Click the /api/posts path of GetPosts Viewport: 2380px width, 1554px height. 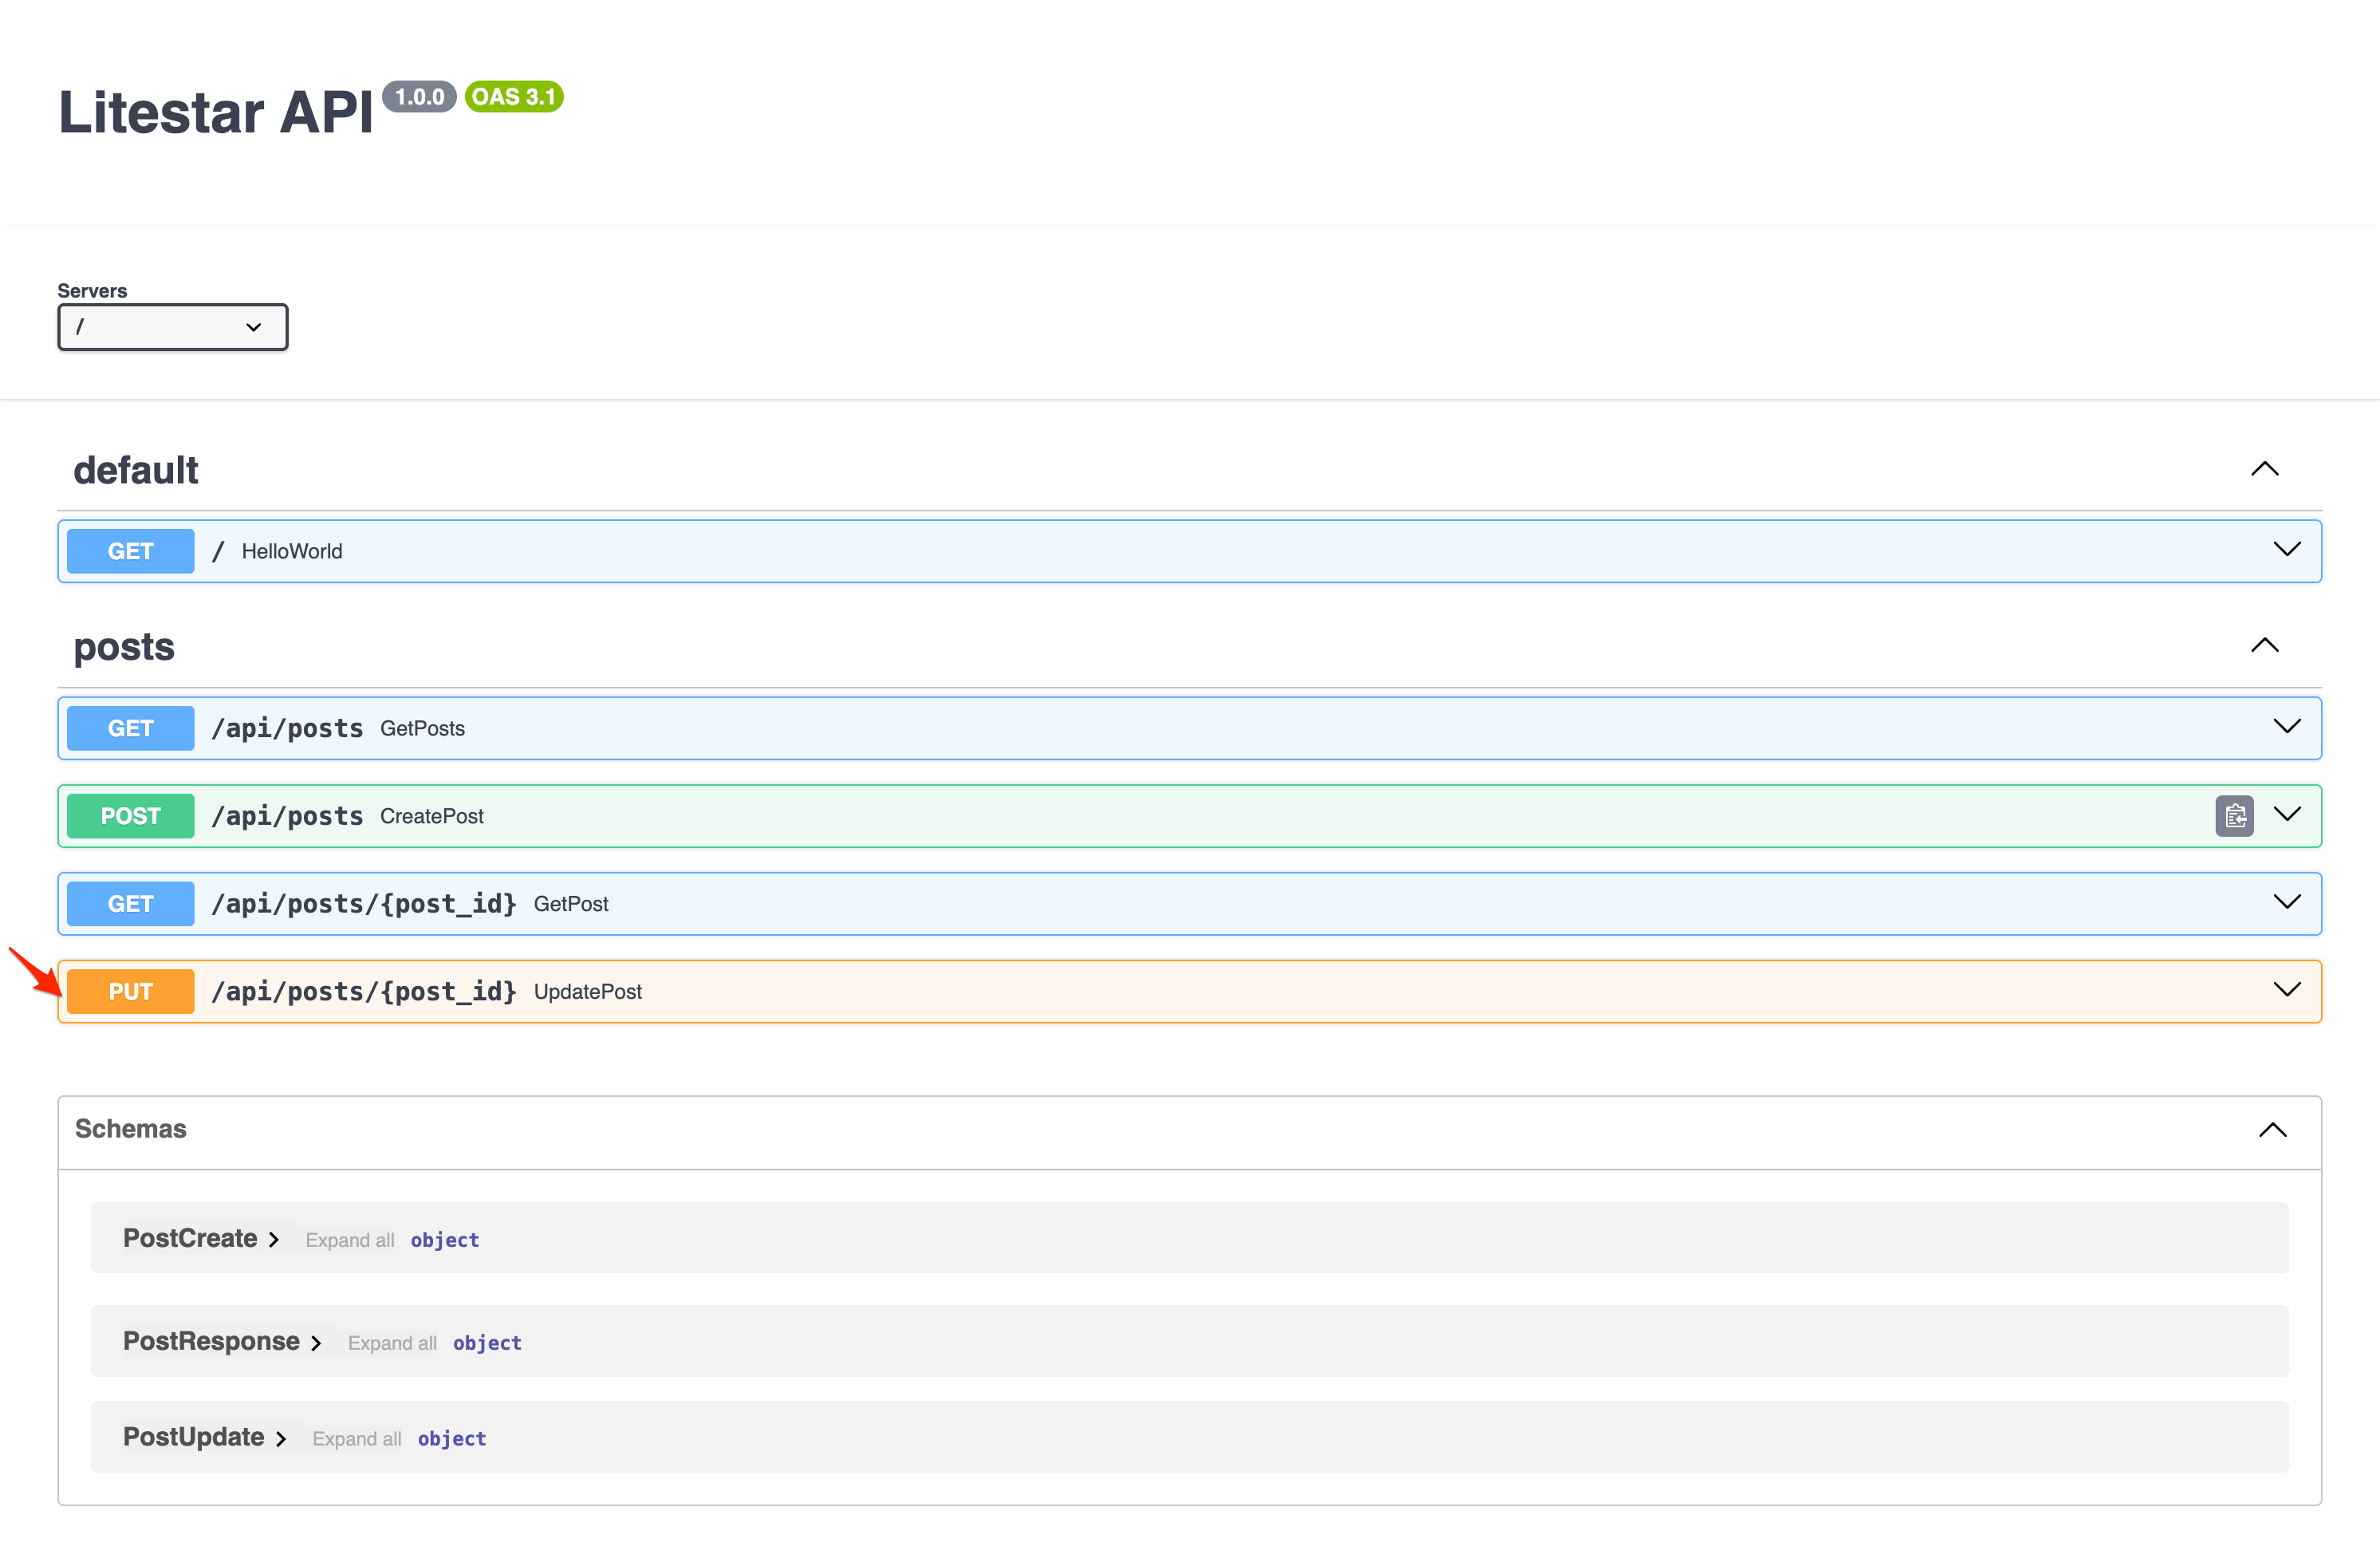(288, 728)
